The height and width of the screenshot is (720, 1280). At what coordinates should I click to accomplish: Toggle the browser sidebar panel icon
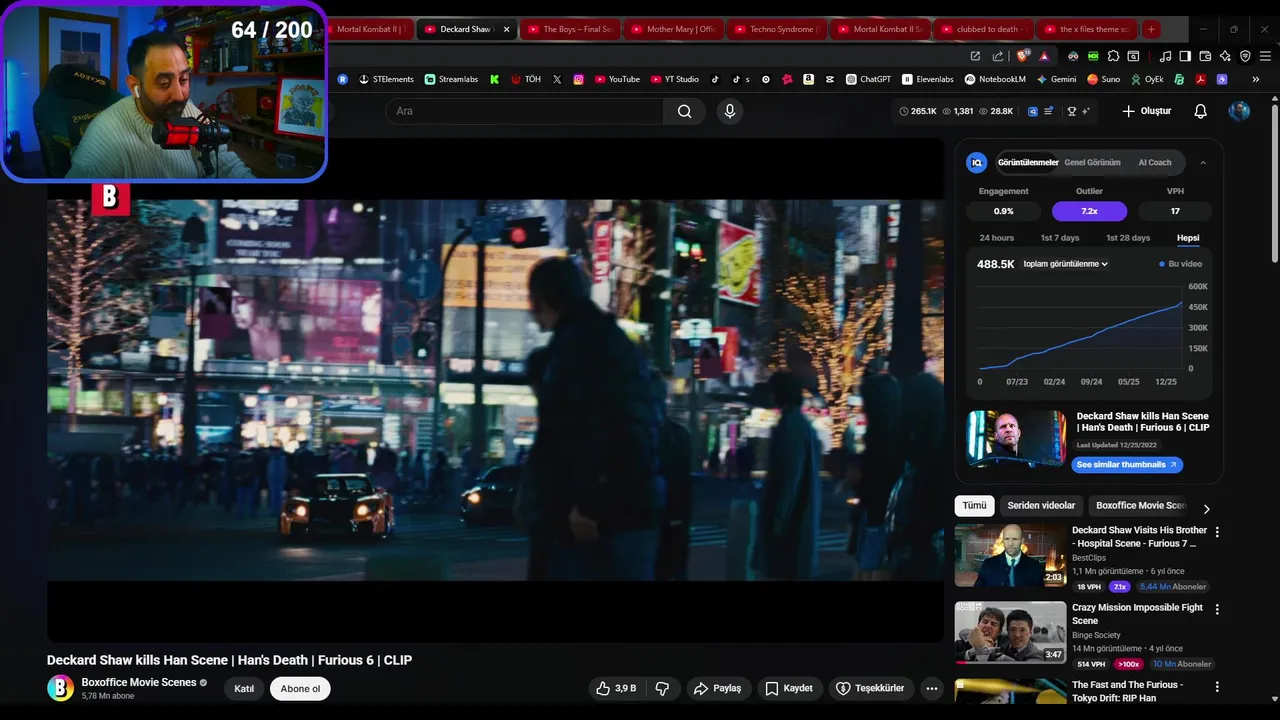point(1185,56)
